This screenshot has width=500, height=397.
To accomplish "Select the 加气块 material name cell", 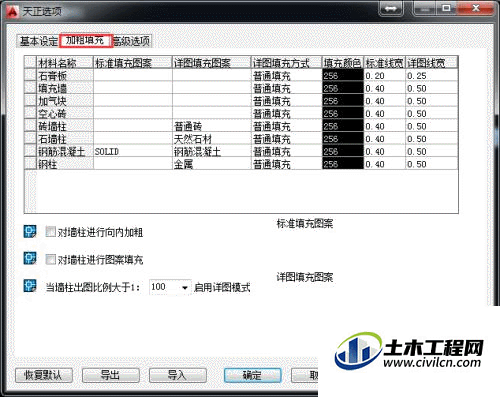I will coord(65,101).
